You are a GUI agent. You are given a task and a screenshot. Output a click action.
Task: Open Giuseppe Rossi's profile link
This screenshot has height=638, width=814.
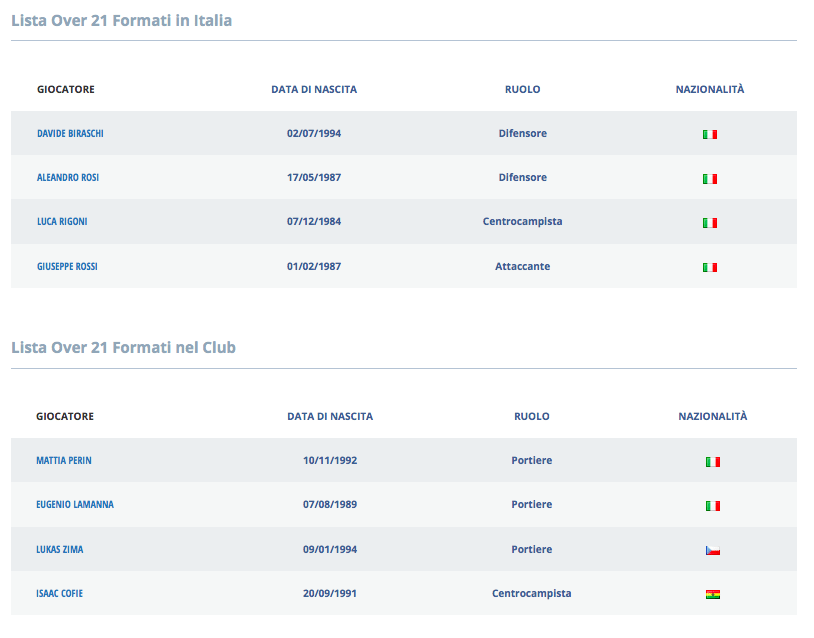point(67,267)
